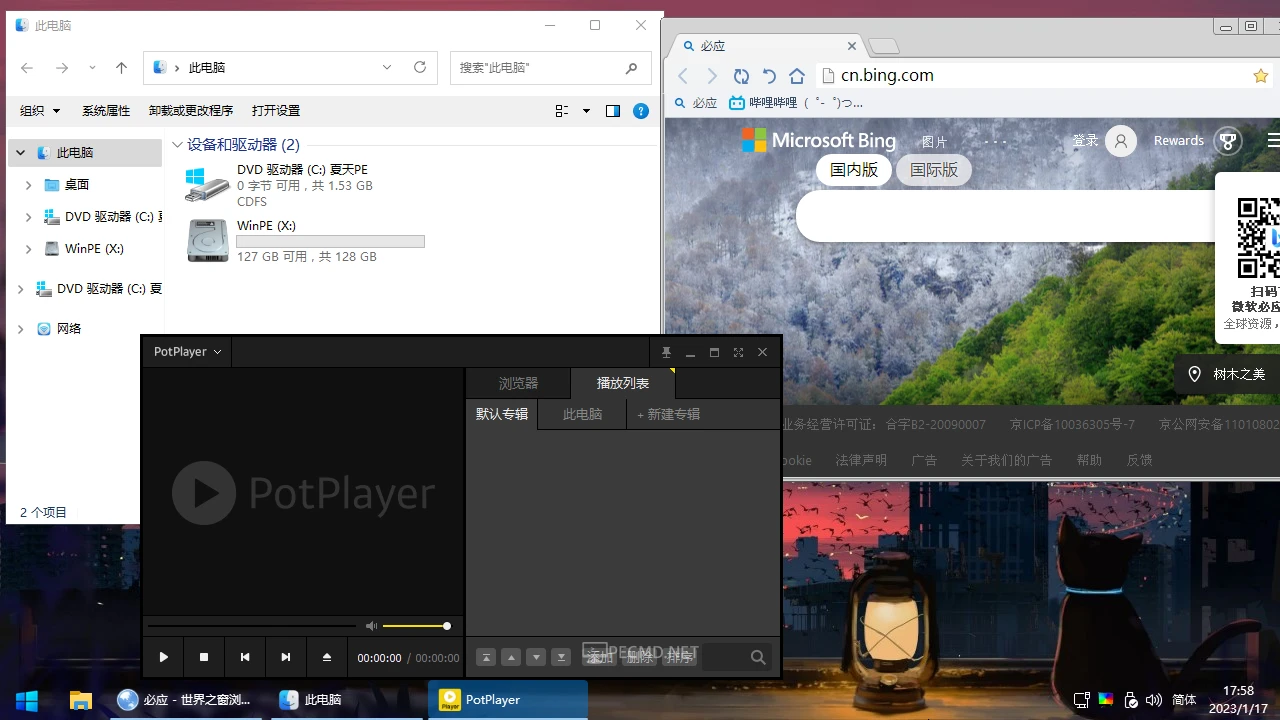Open the Windows Start menu
1280x720 pixels.
(x=26, y=700)
